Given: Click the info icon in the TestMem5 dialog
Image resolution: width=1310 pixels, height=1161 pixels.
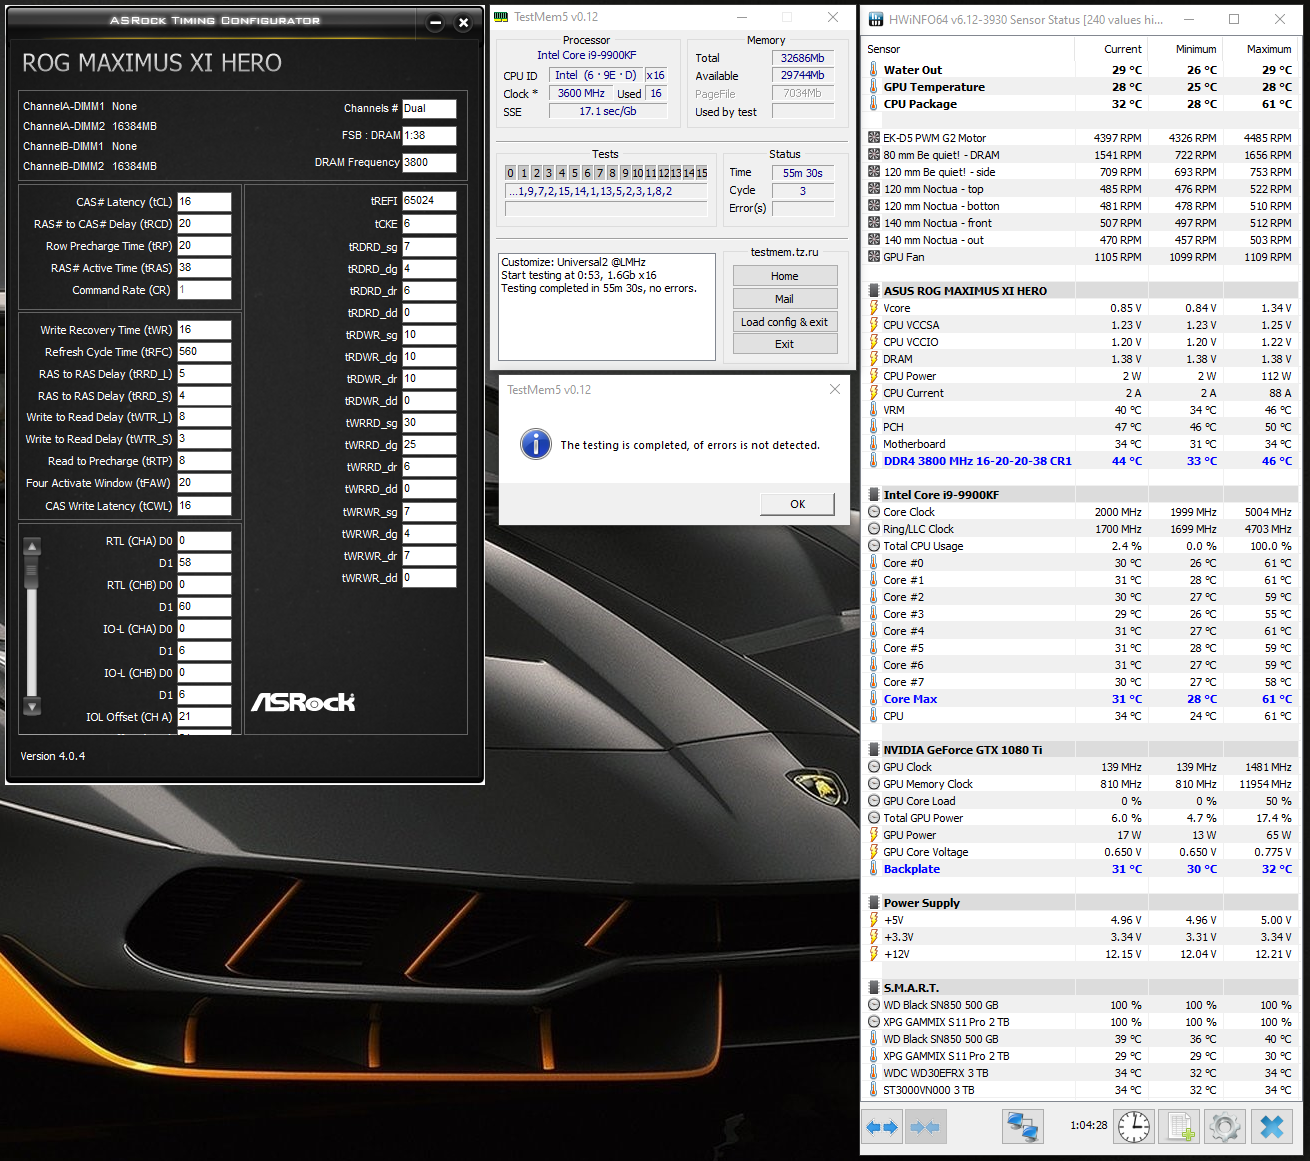Looking at the screenshot, I should click(x=536, y=444).
